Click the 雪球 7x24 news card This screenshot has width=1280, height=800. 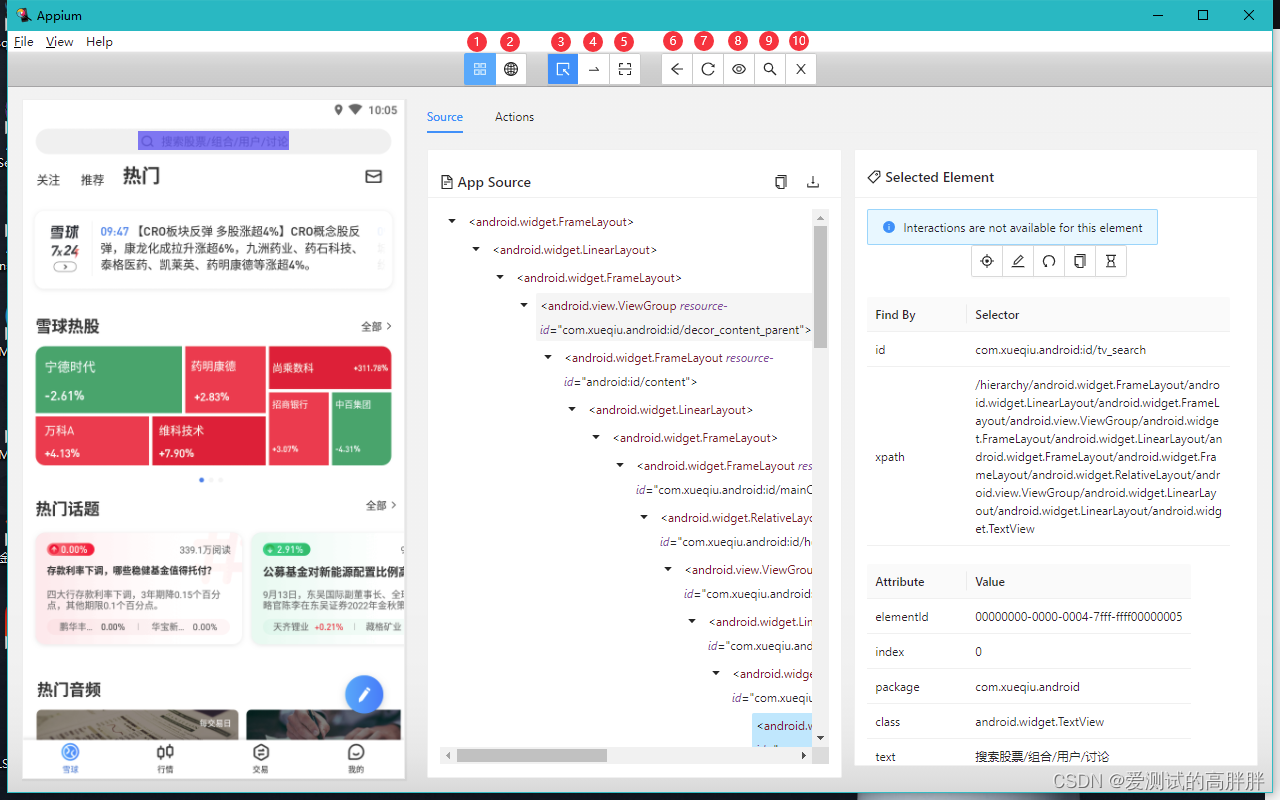pos(213,248)
